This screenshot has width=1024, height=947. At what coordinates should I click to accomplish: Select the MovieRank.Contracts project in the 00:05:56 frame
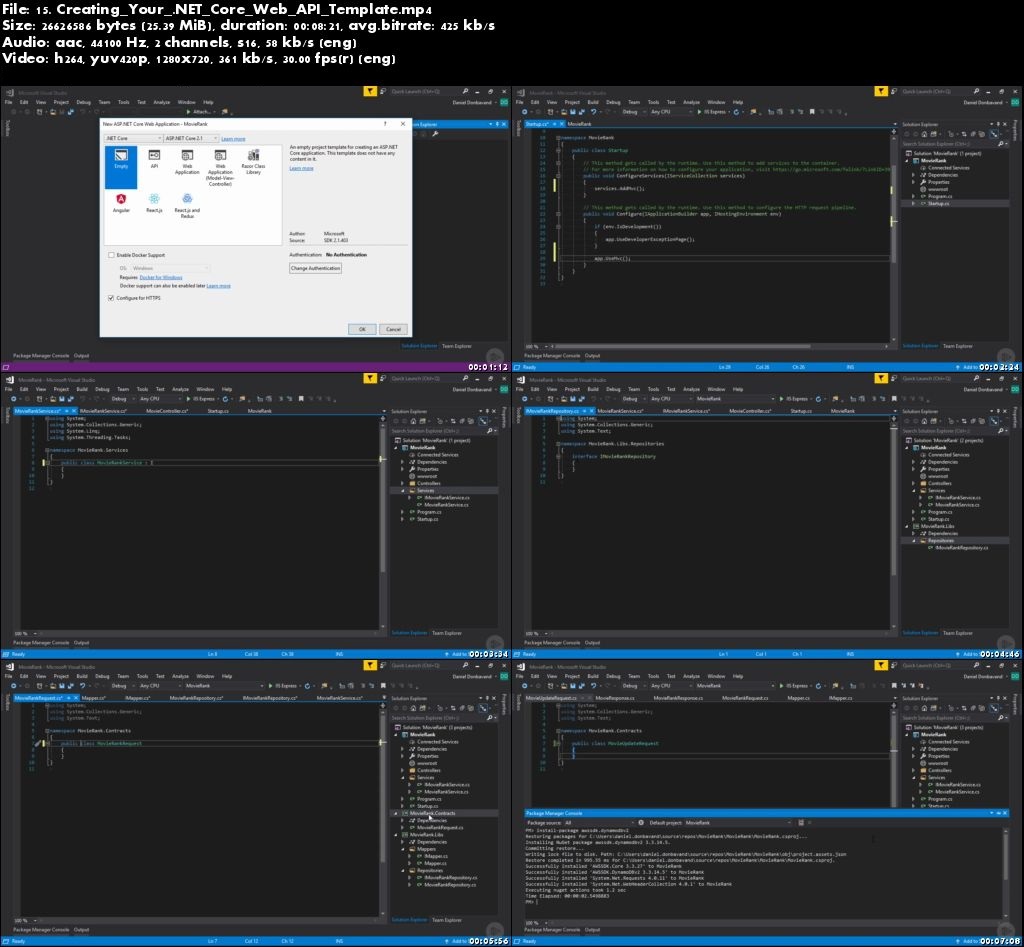coord(432,814)
